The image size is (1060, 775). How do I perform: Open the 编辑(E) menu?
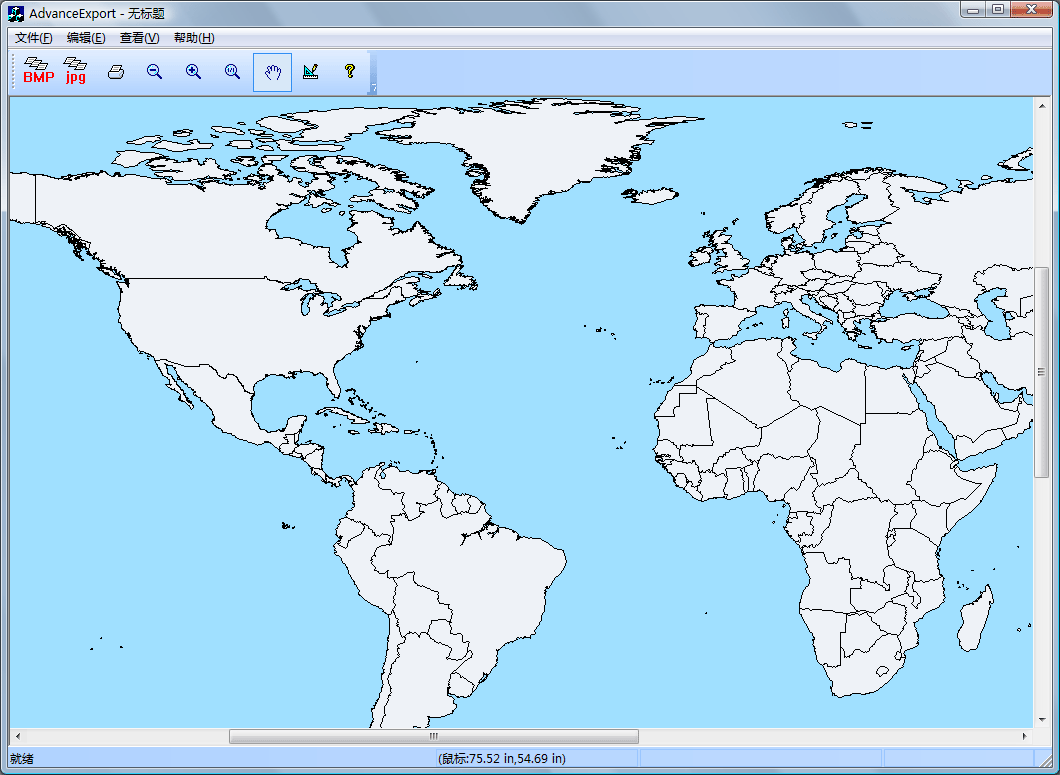86,38
